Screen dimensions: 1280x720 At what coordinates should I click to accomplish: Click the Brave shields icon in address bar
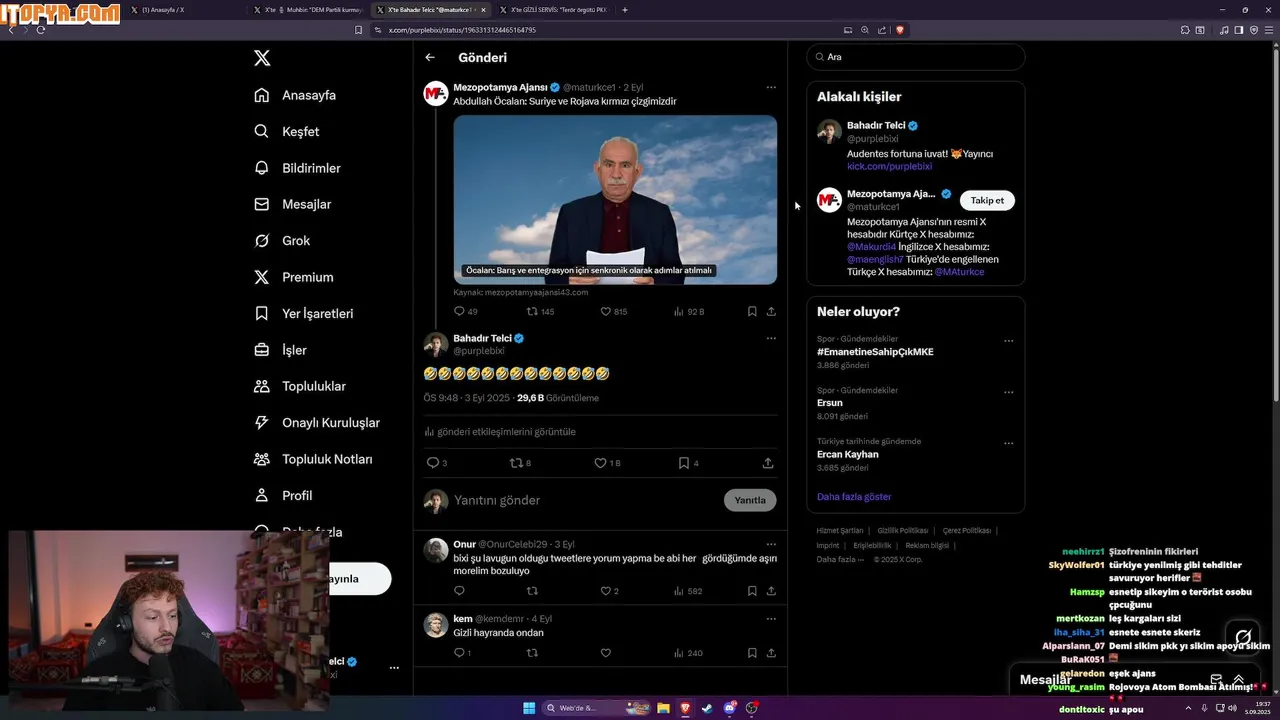pyautogui.click(x=900, y=30)
